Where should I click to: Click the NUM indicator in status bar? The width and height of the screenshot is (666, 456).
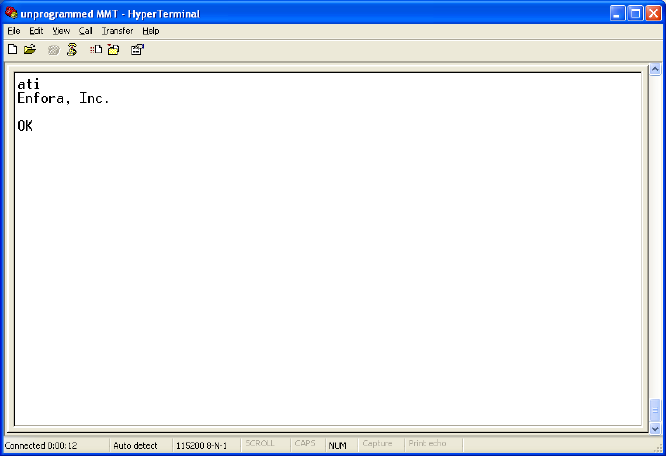(x=337, y=445)
